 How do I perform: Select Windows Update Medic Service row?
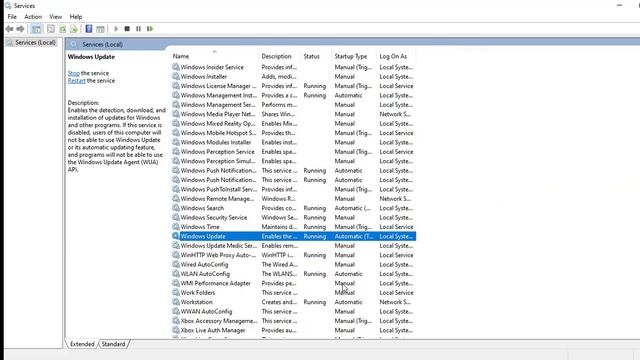(293, 245)
